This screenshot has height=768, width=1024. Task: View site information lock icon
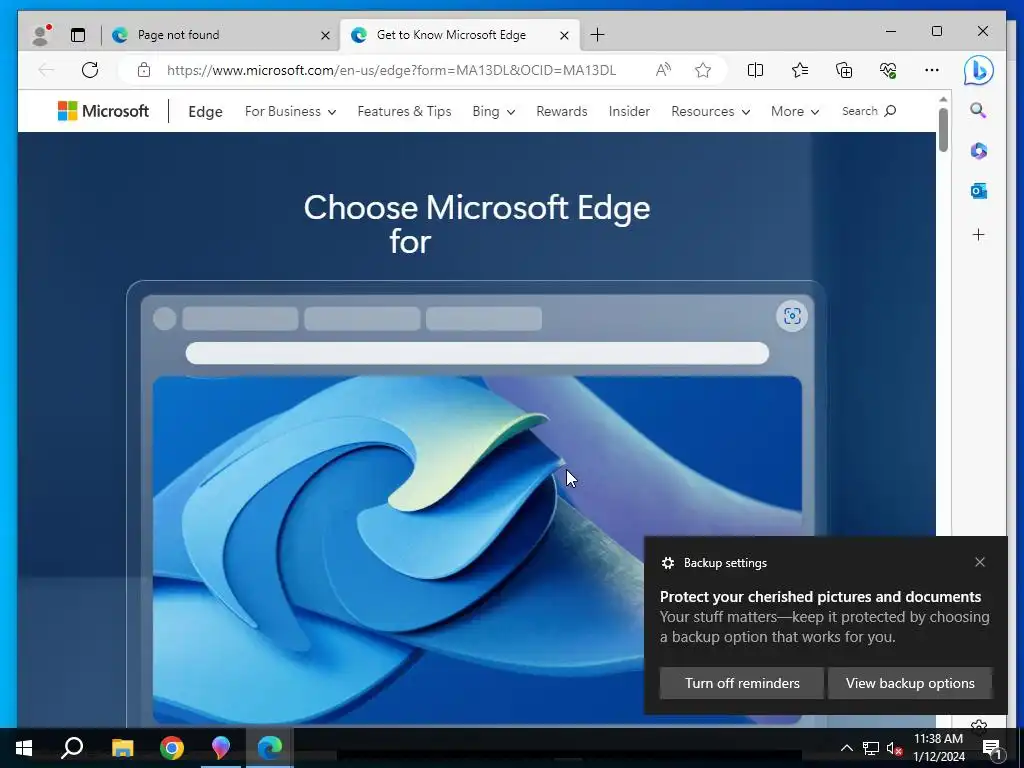tap(144, 70)
